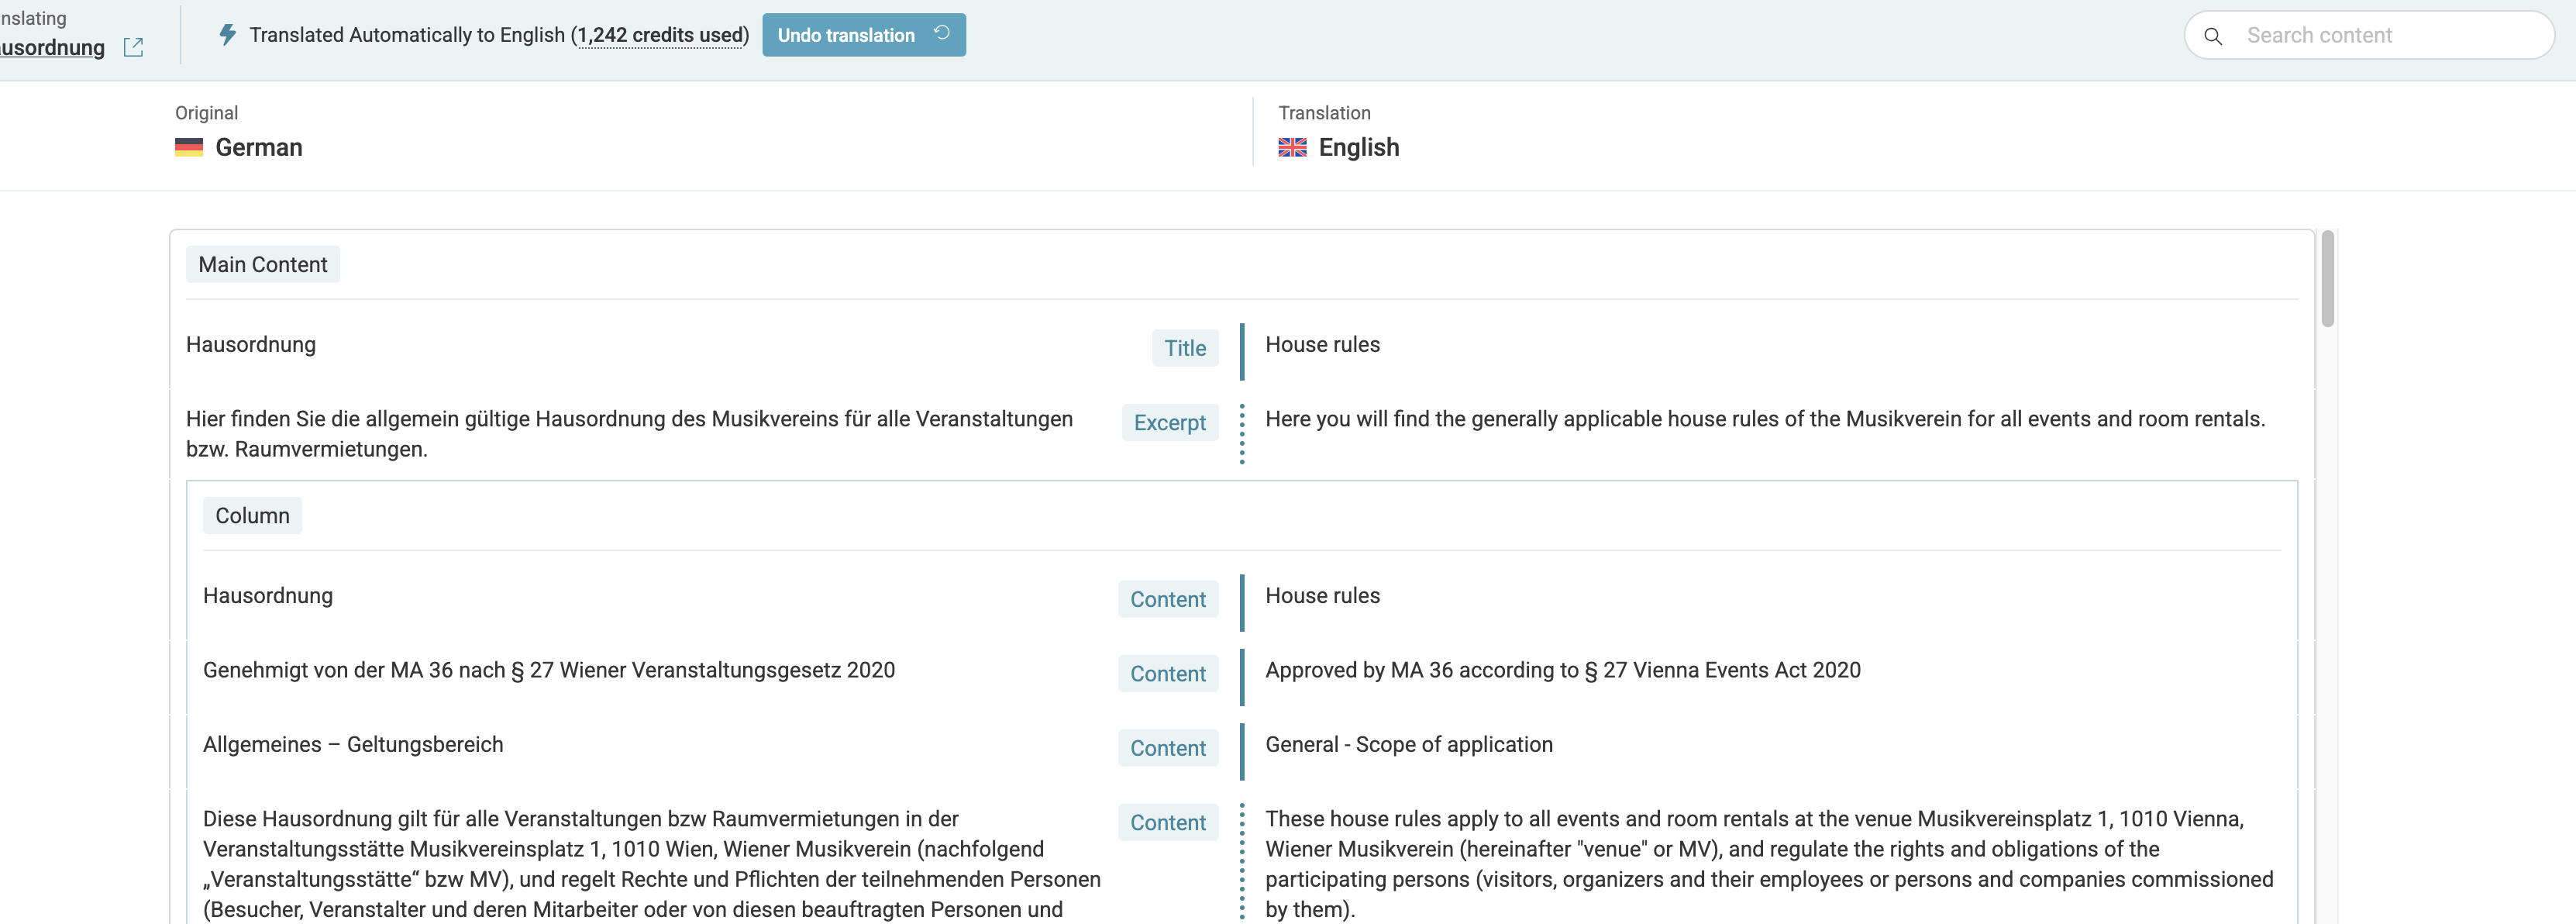
Task: Open the page link ending in 'usordnung'
Action: (52, 47)
